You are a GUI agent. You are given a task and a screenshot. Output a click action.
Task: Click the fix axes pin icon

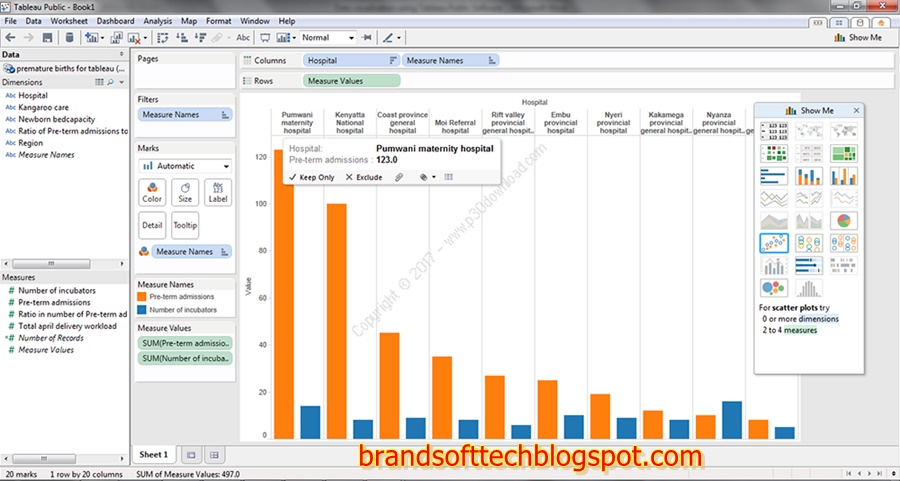click(x=366, y=37)
